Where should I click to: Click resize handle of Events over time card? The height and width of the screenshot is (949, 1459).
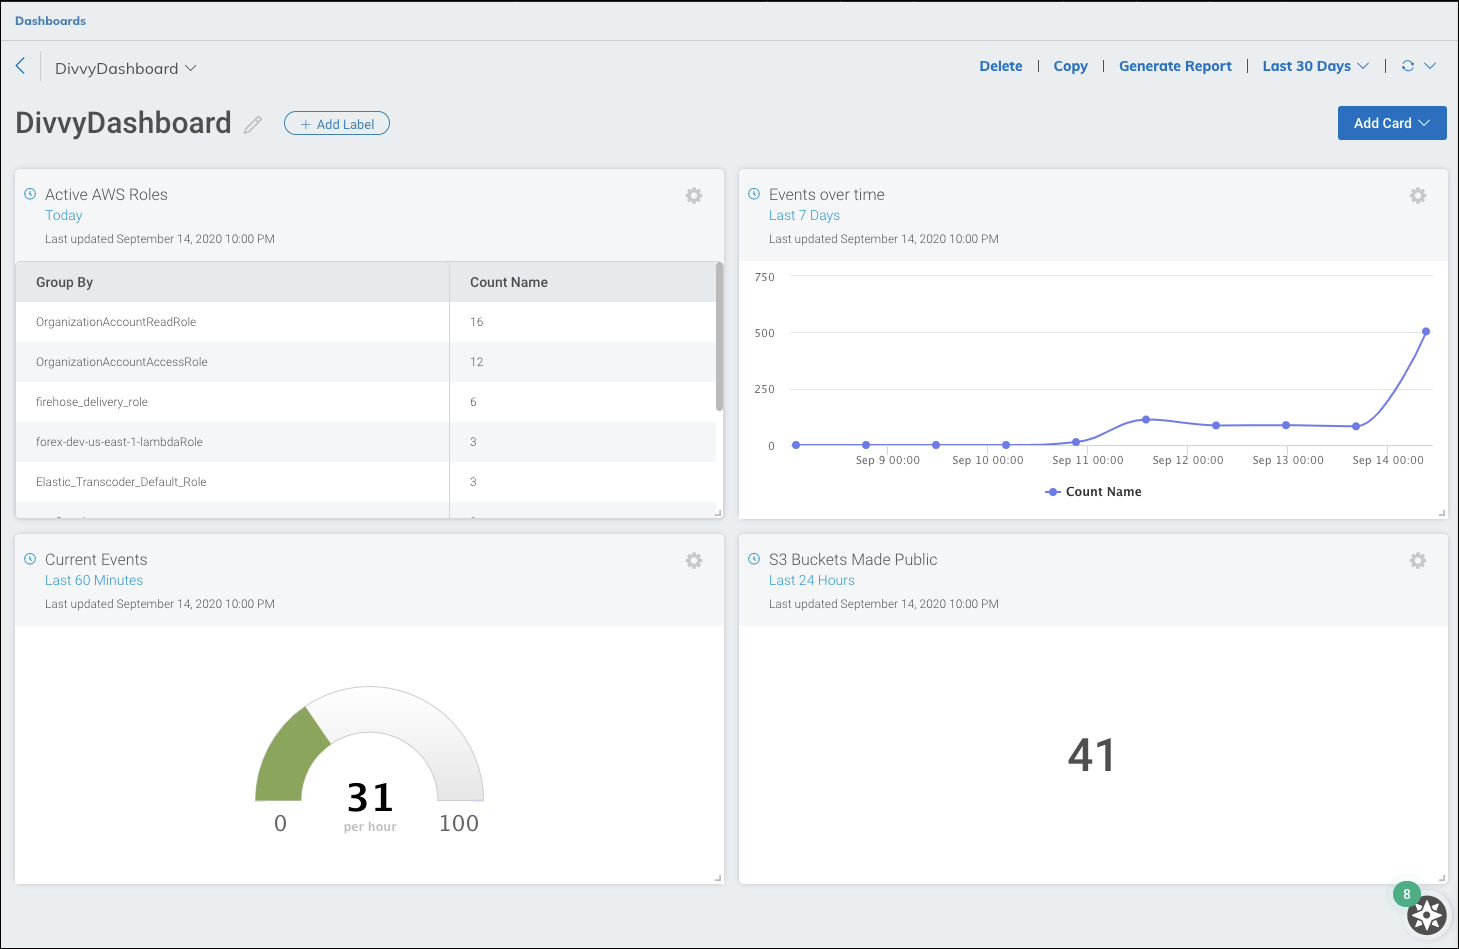click(x=1442, y=513)
